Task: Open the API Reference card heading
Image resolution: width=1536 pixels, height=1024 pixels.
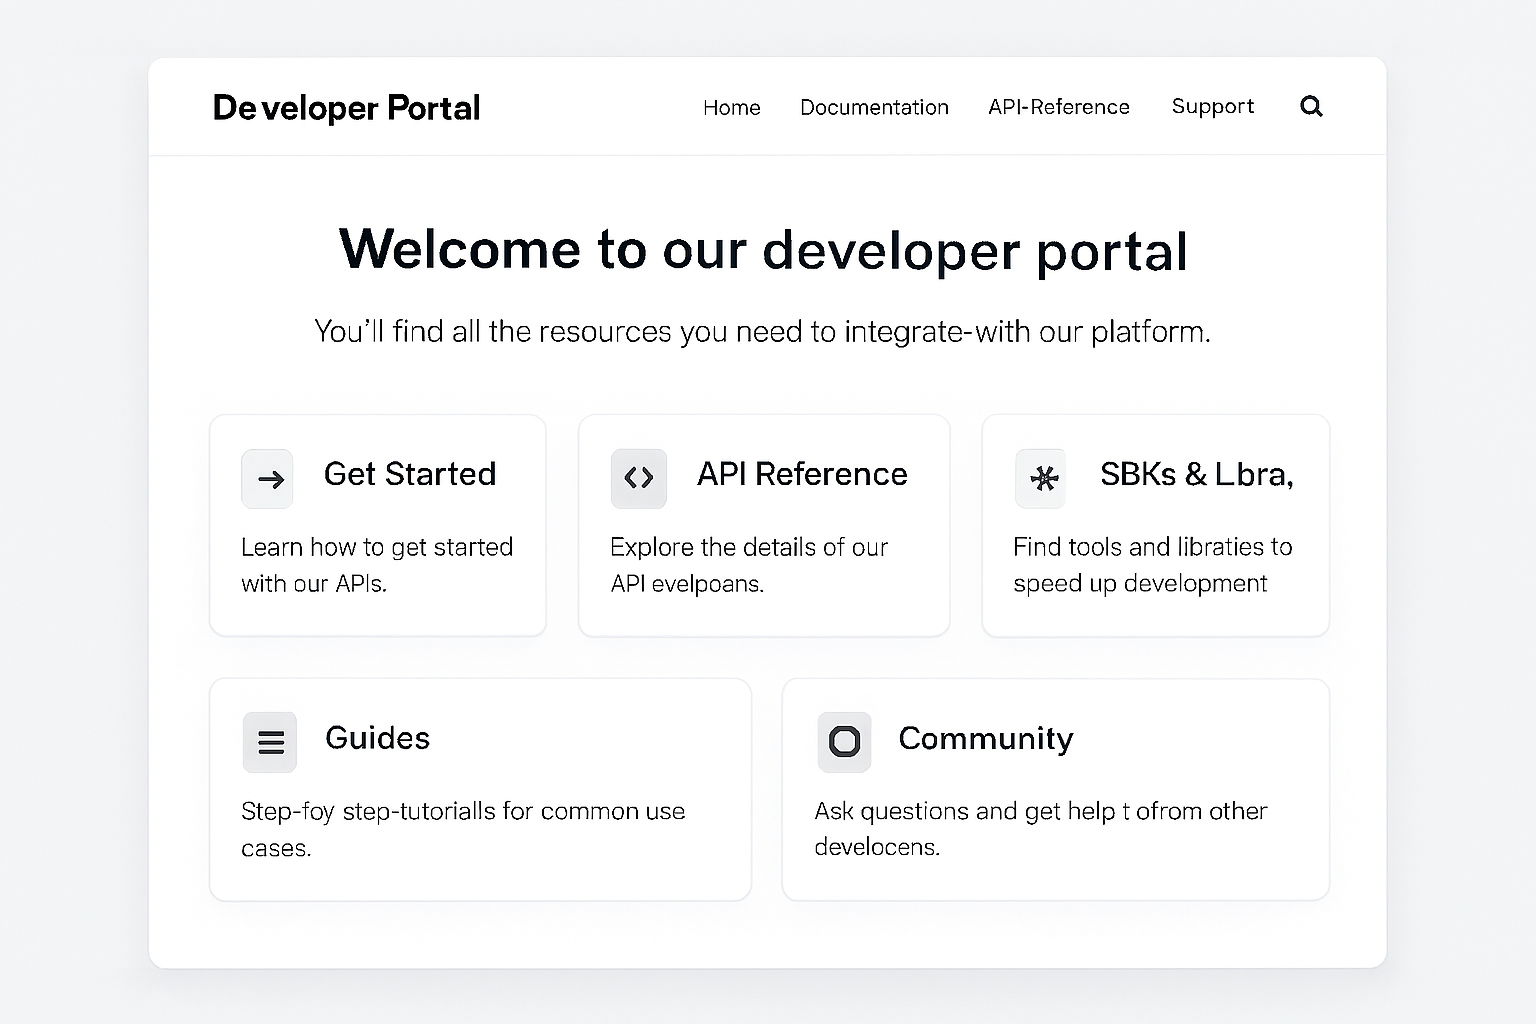Action: click(x=801, y=474)
